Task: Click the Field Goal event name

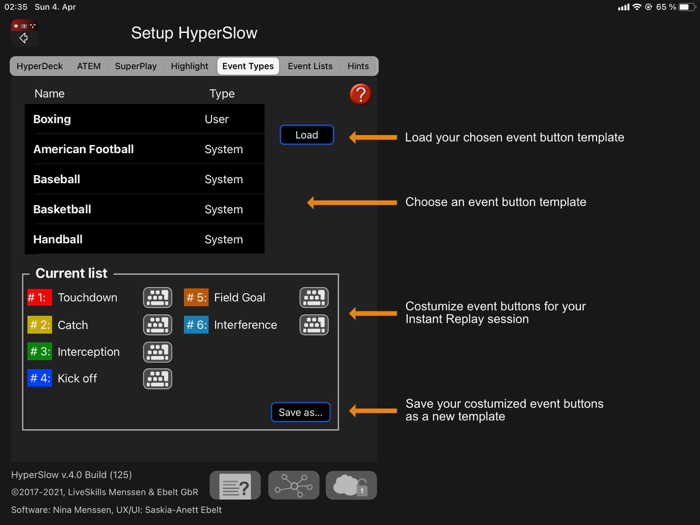Action: [x=240, y=297]
